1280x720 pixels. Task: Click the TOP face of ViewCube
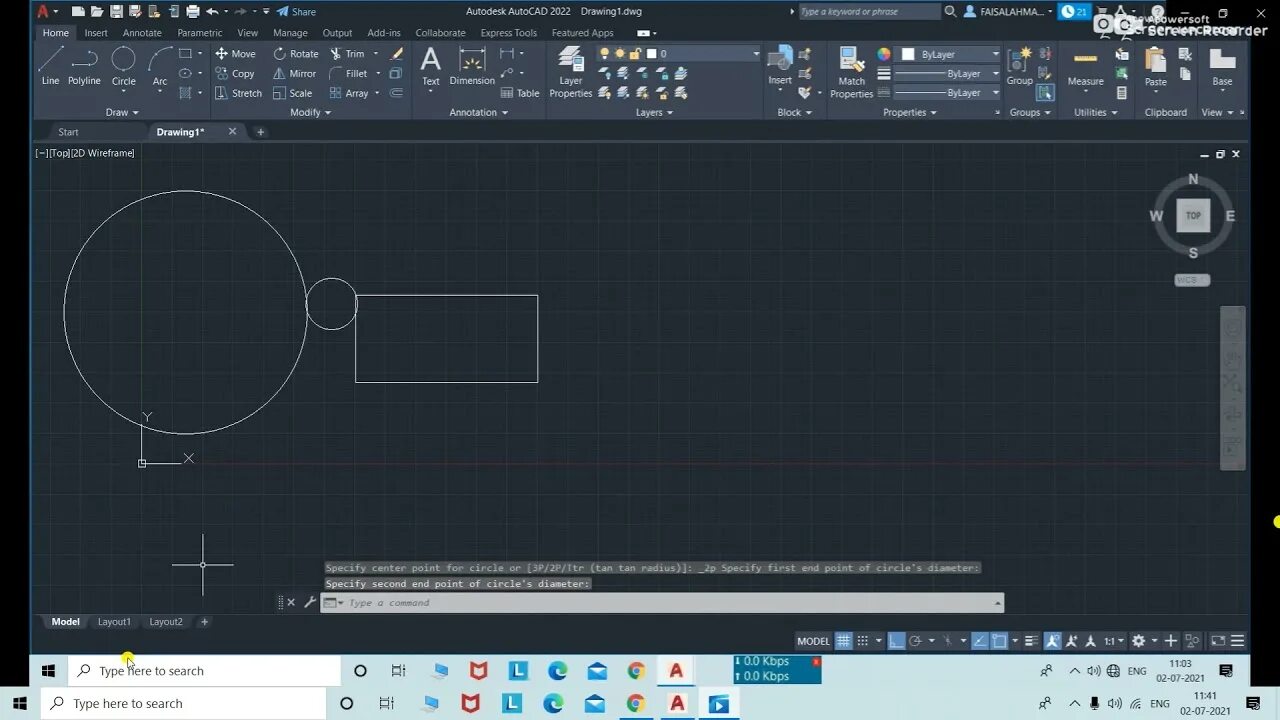[x=1193, y=215]
